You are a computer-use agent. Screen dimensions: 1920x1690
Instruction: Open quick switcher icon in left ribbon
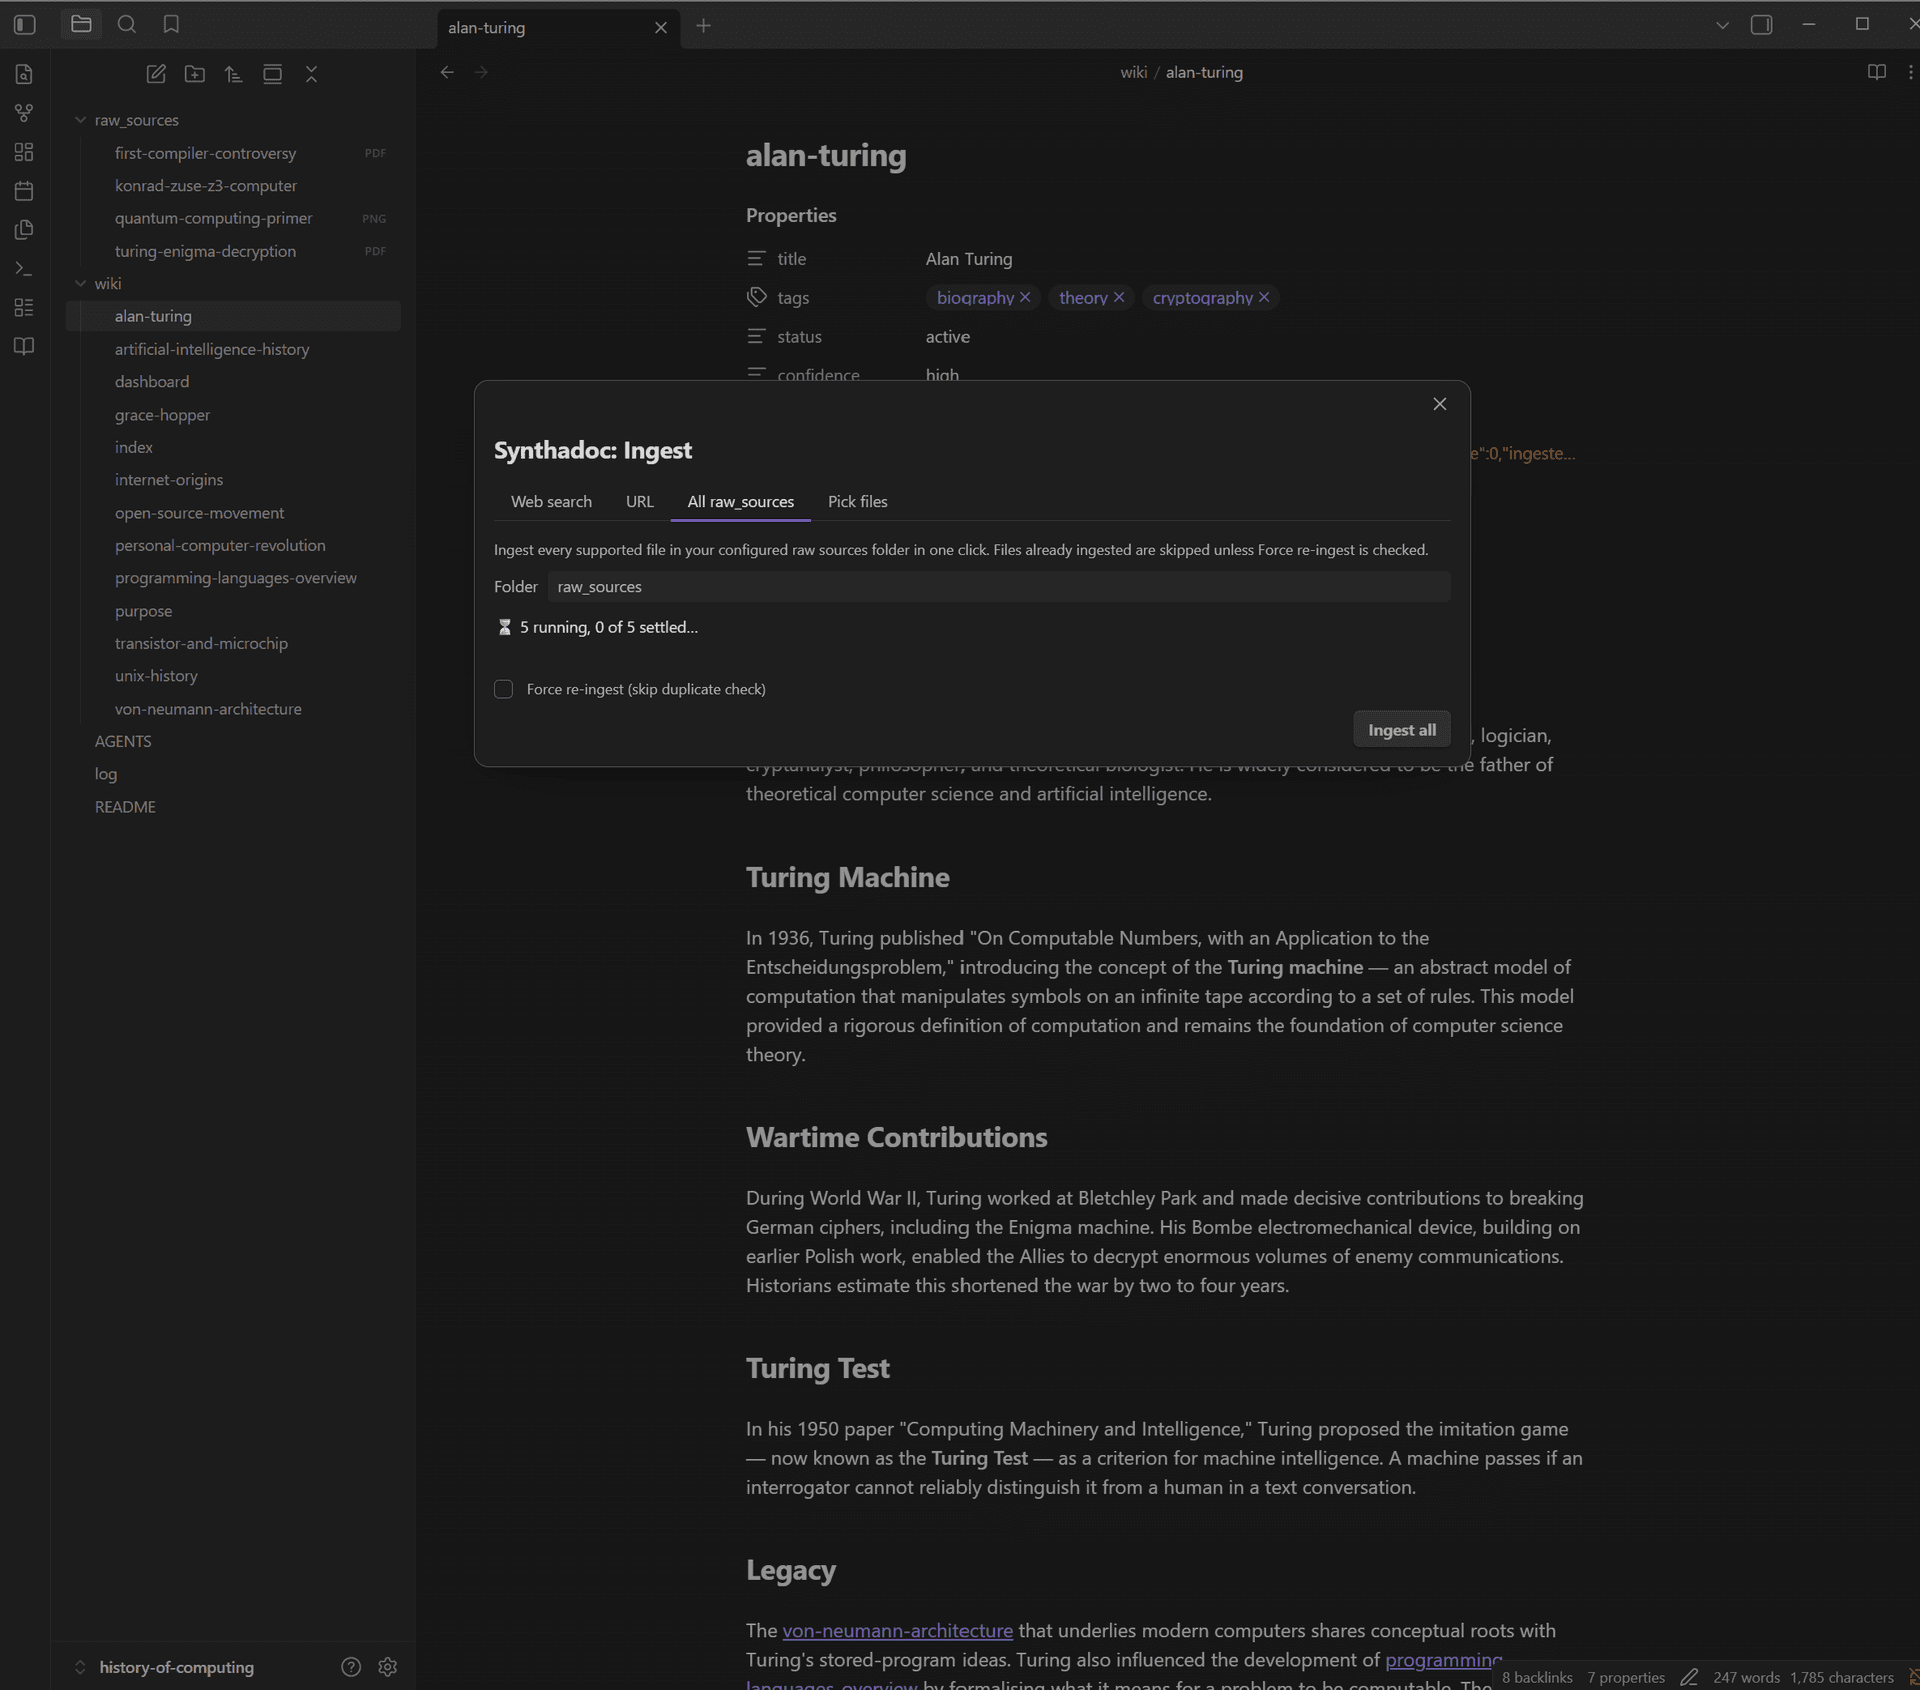[25, 74]
